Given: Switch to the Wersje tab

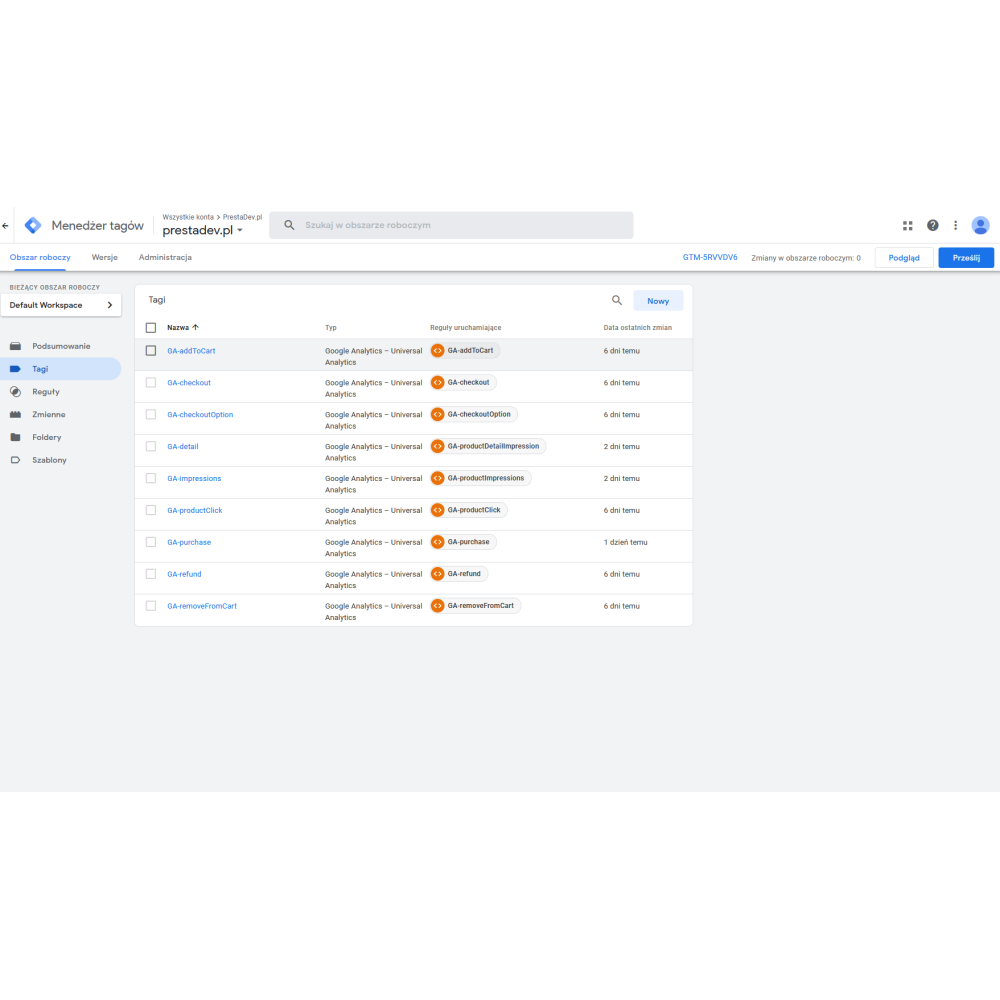Looking at the screenshot, I should pos(105,258).
